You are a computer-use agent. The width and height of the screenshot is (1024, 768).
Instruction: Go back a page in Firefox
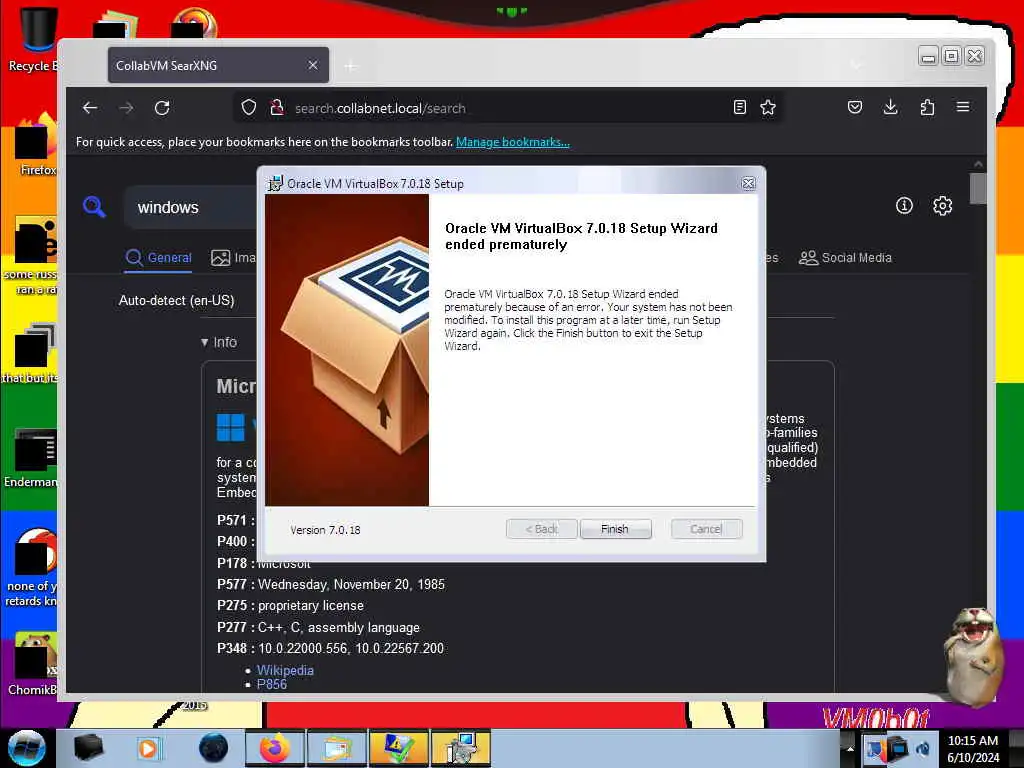(x=90, y=108)
